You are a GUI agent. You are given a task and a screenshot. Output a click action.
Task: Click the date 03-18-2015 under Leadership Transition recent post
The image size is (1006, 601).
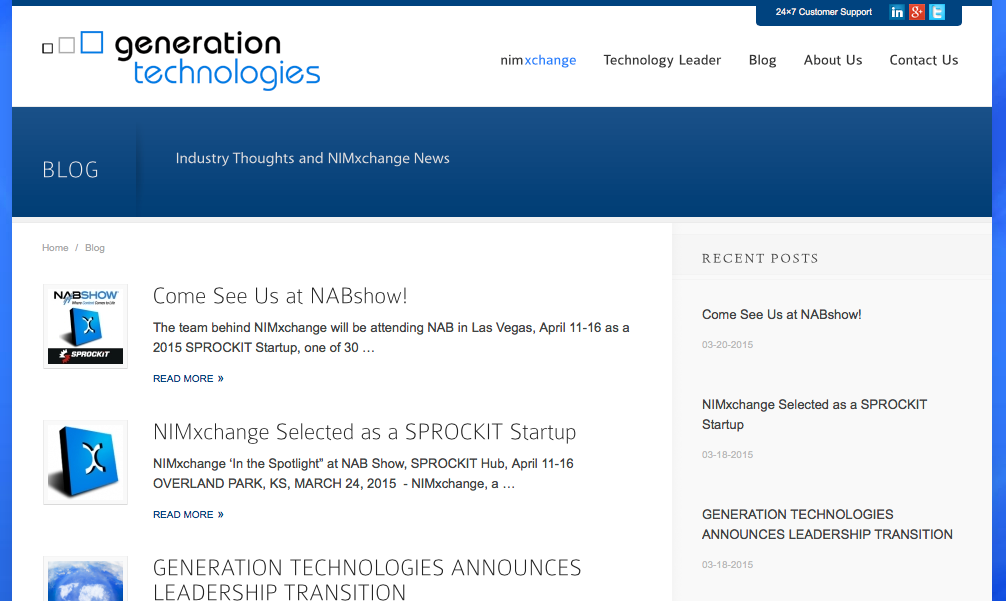(728, 565)
